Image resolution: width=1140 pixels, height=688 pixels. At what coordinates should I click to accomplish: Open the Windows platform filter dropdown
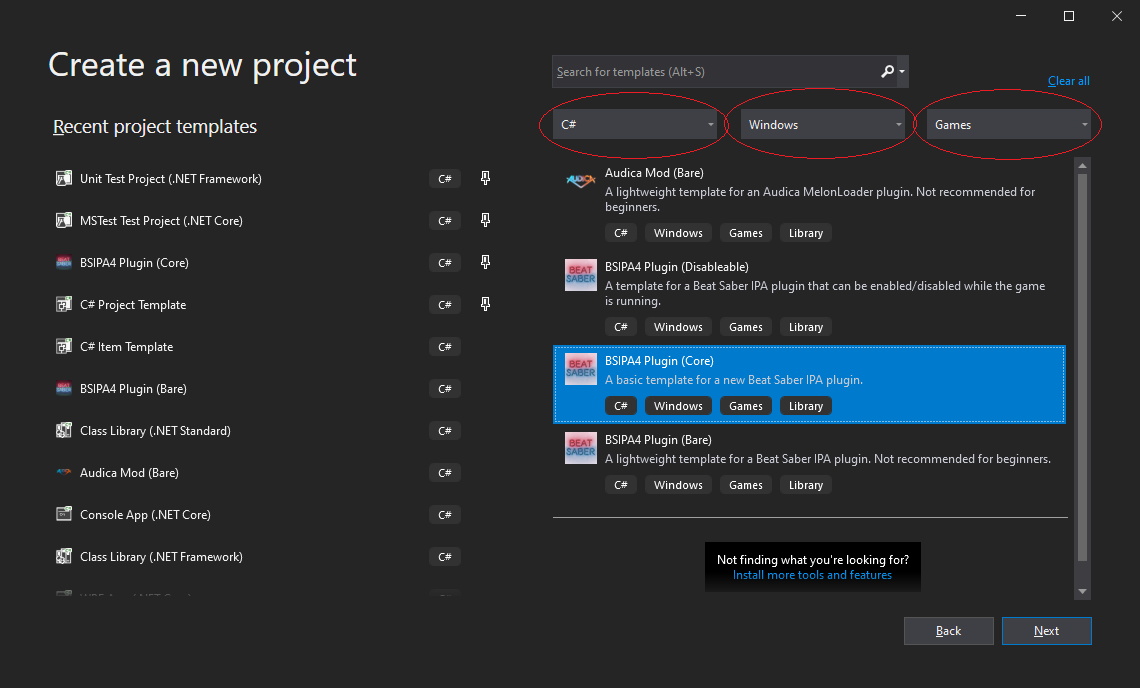pos(822,124)
